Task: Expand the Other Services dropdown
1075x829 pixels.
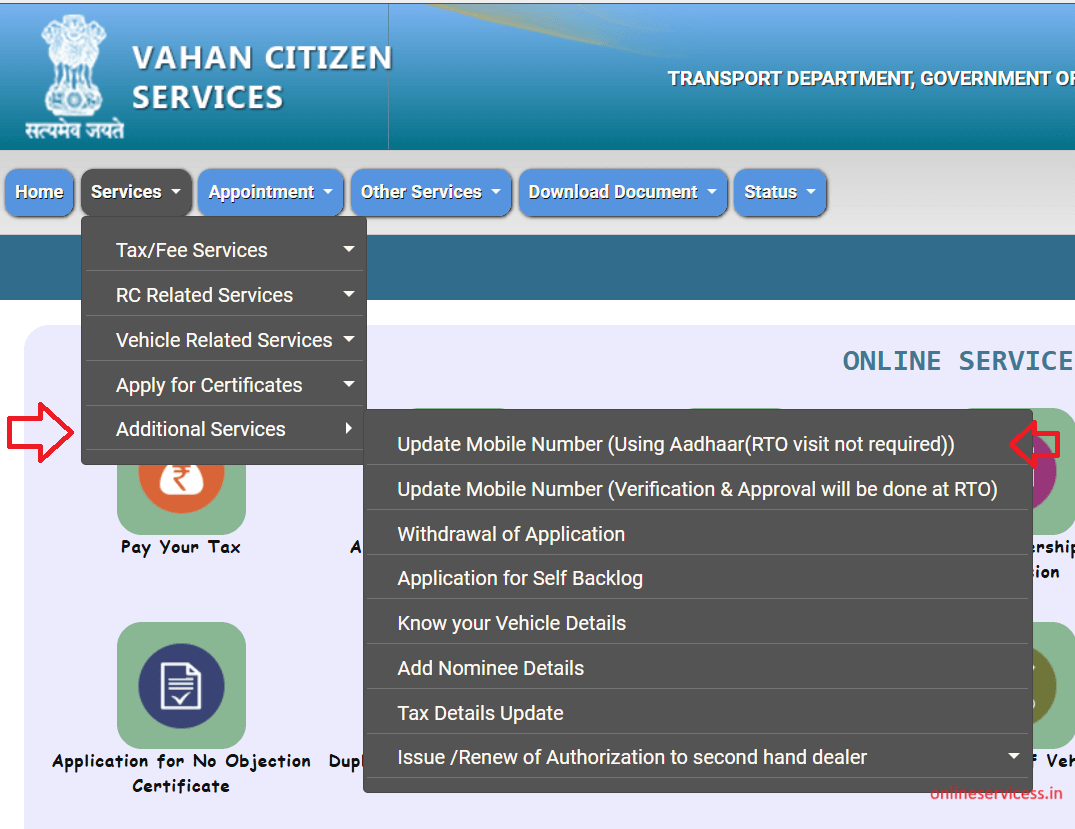Action: (431, 192)
